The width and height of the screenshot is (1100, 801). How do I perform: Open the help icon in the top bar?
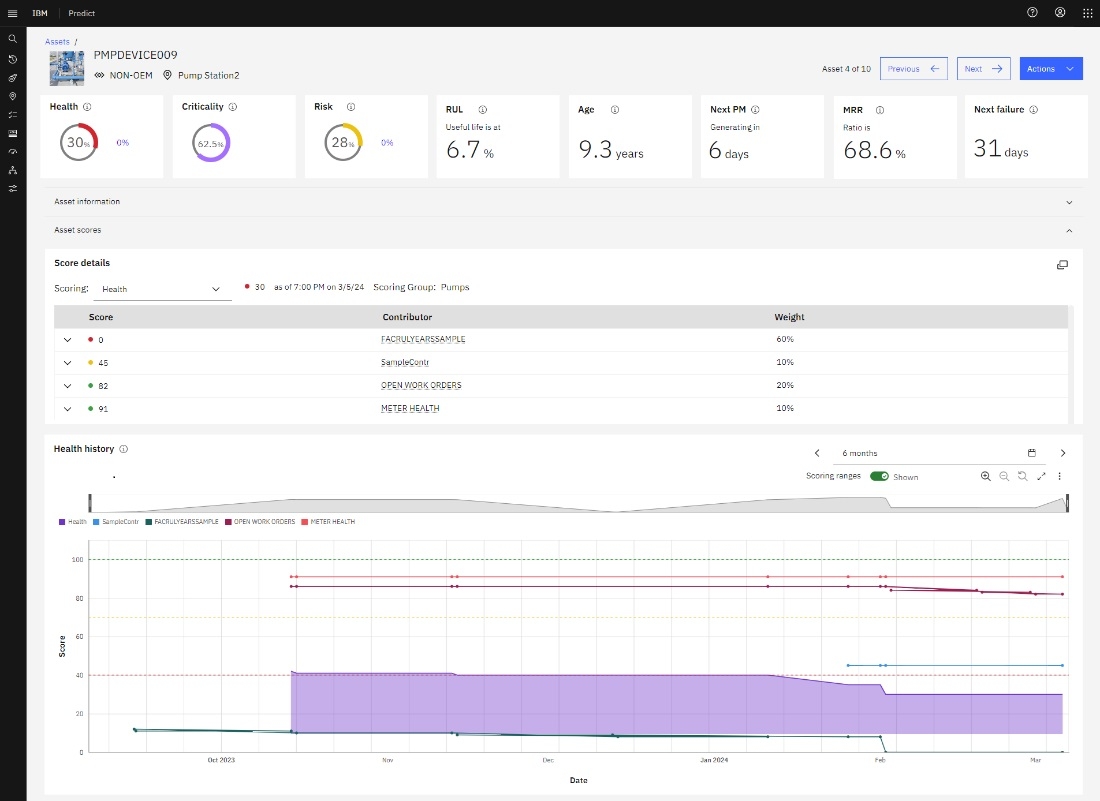click(1032, 13)
